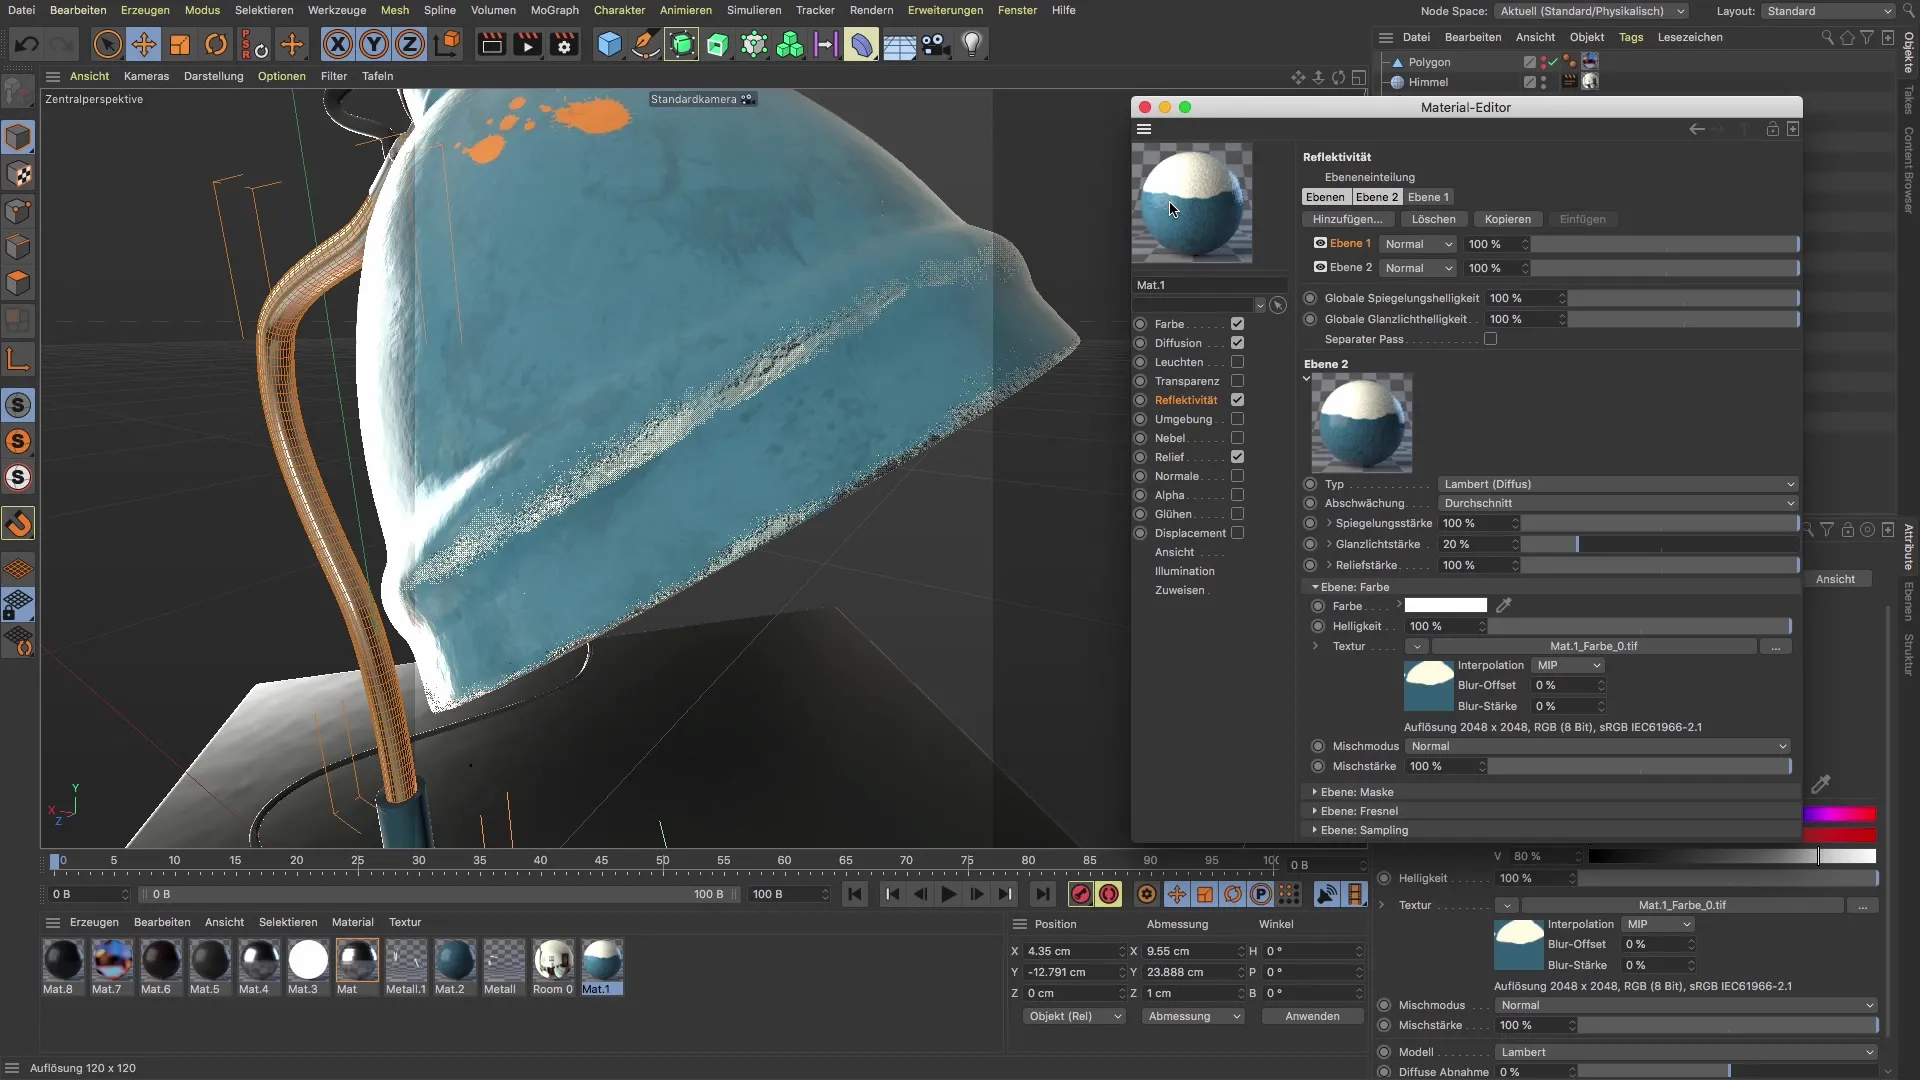
Task: Open the Interpolation MIP dropdown in Material-Editor
Action: (1568, 665)
